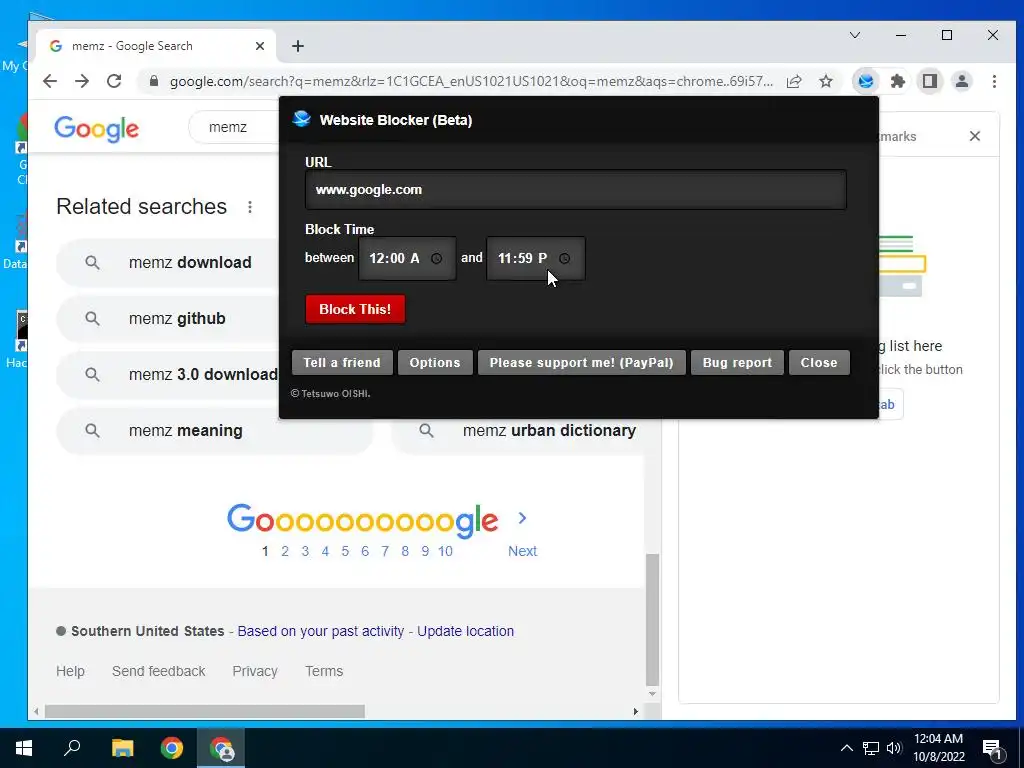
Task: Click the Website Blocker extension icon in toolbar
Action: 865,81
